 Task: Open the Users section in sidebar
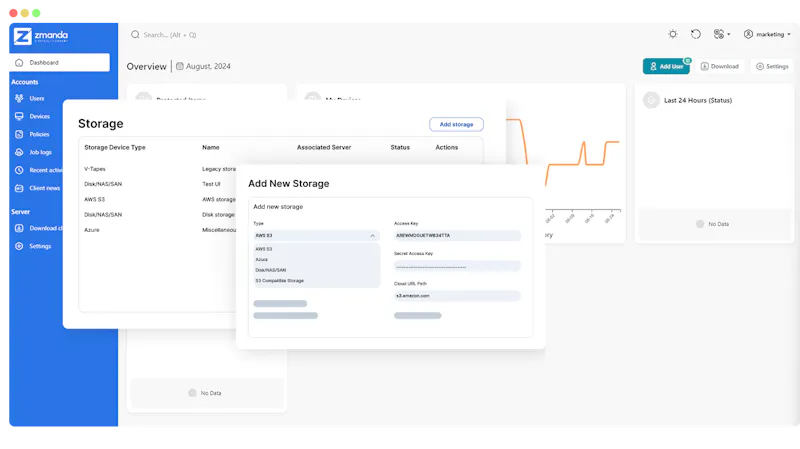click(x=37, y=98)
